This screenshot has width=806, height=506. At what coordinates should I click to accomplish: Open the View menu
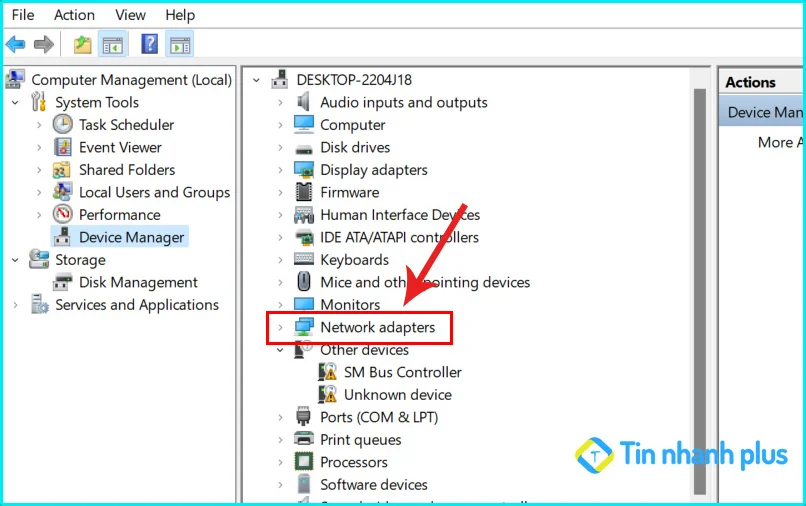[131, 15]
